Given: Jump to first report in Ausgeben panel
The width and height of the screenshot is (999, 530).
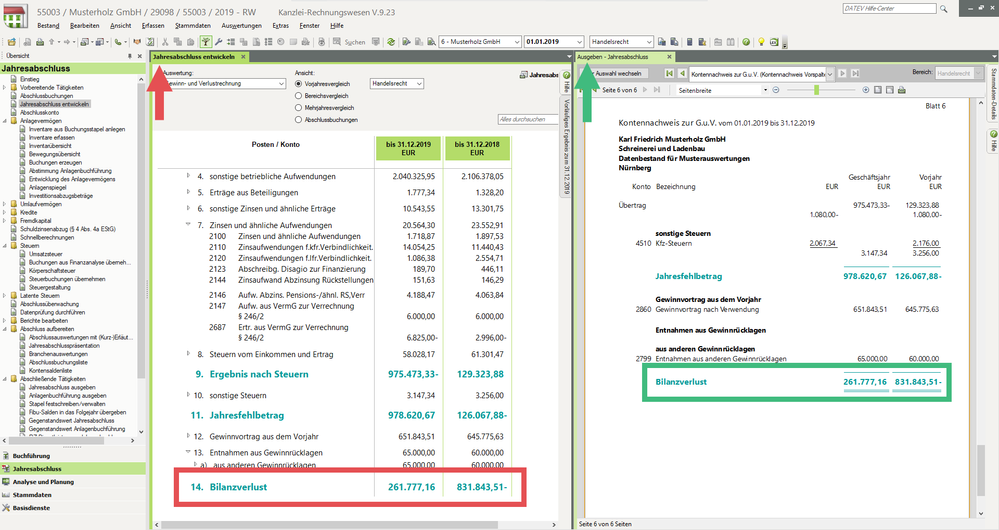Looking at the screenshot, I should click(x=669, y=73).
